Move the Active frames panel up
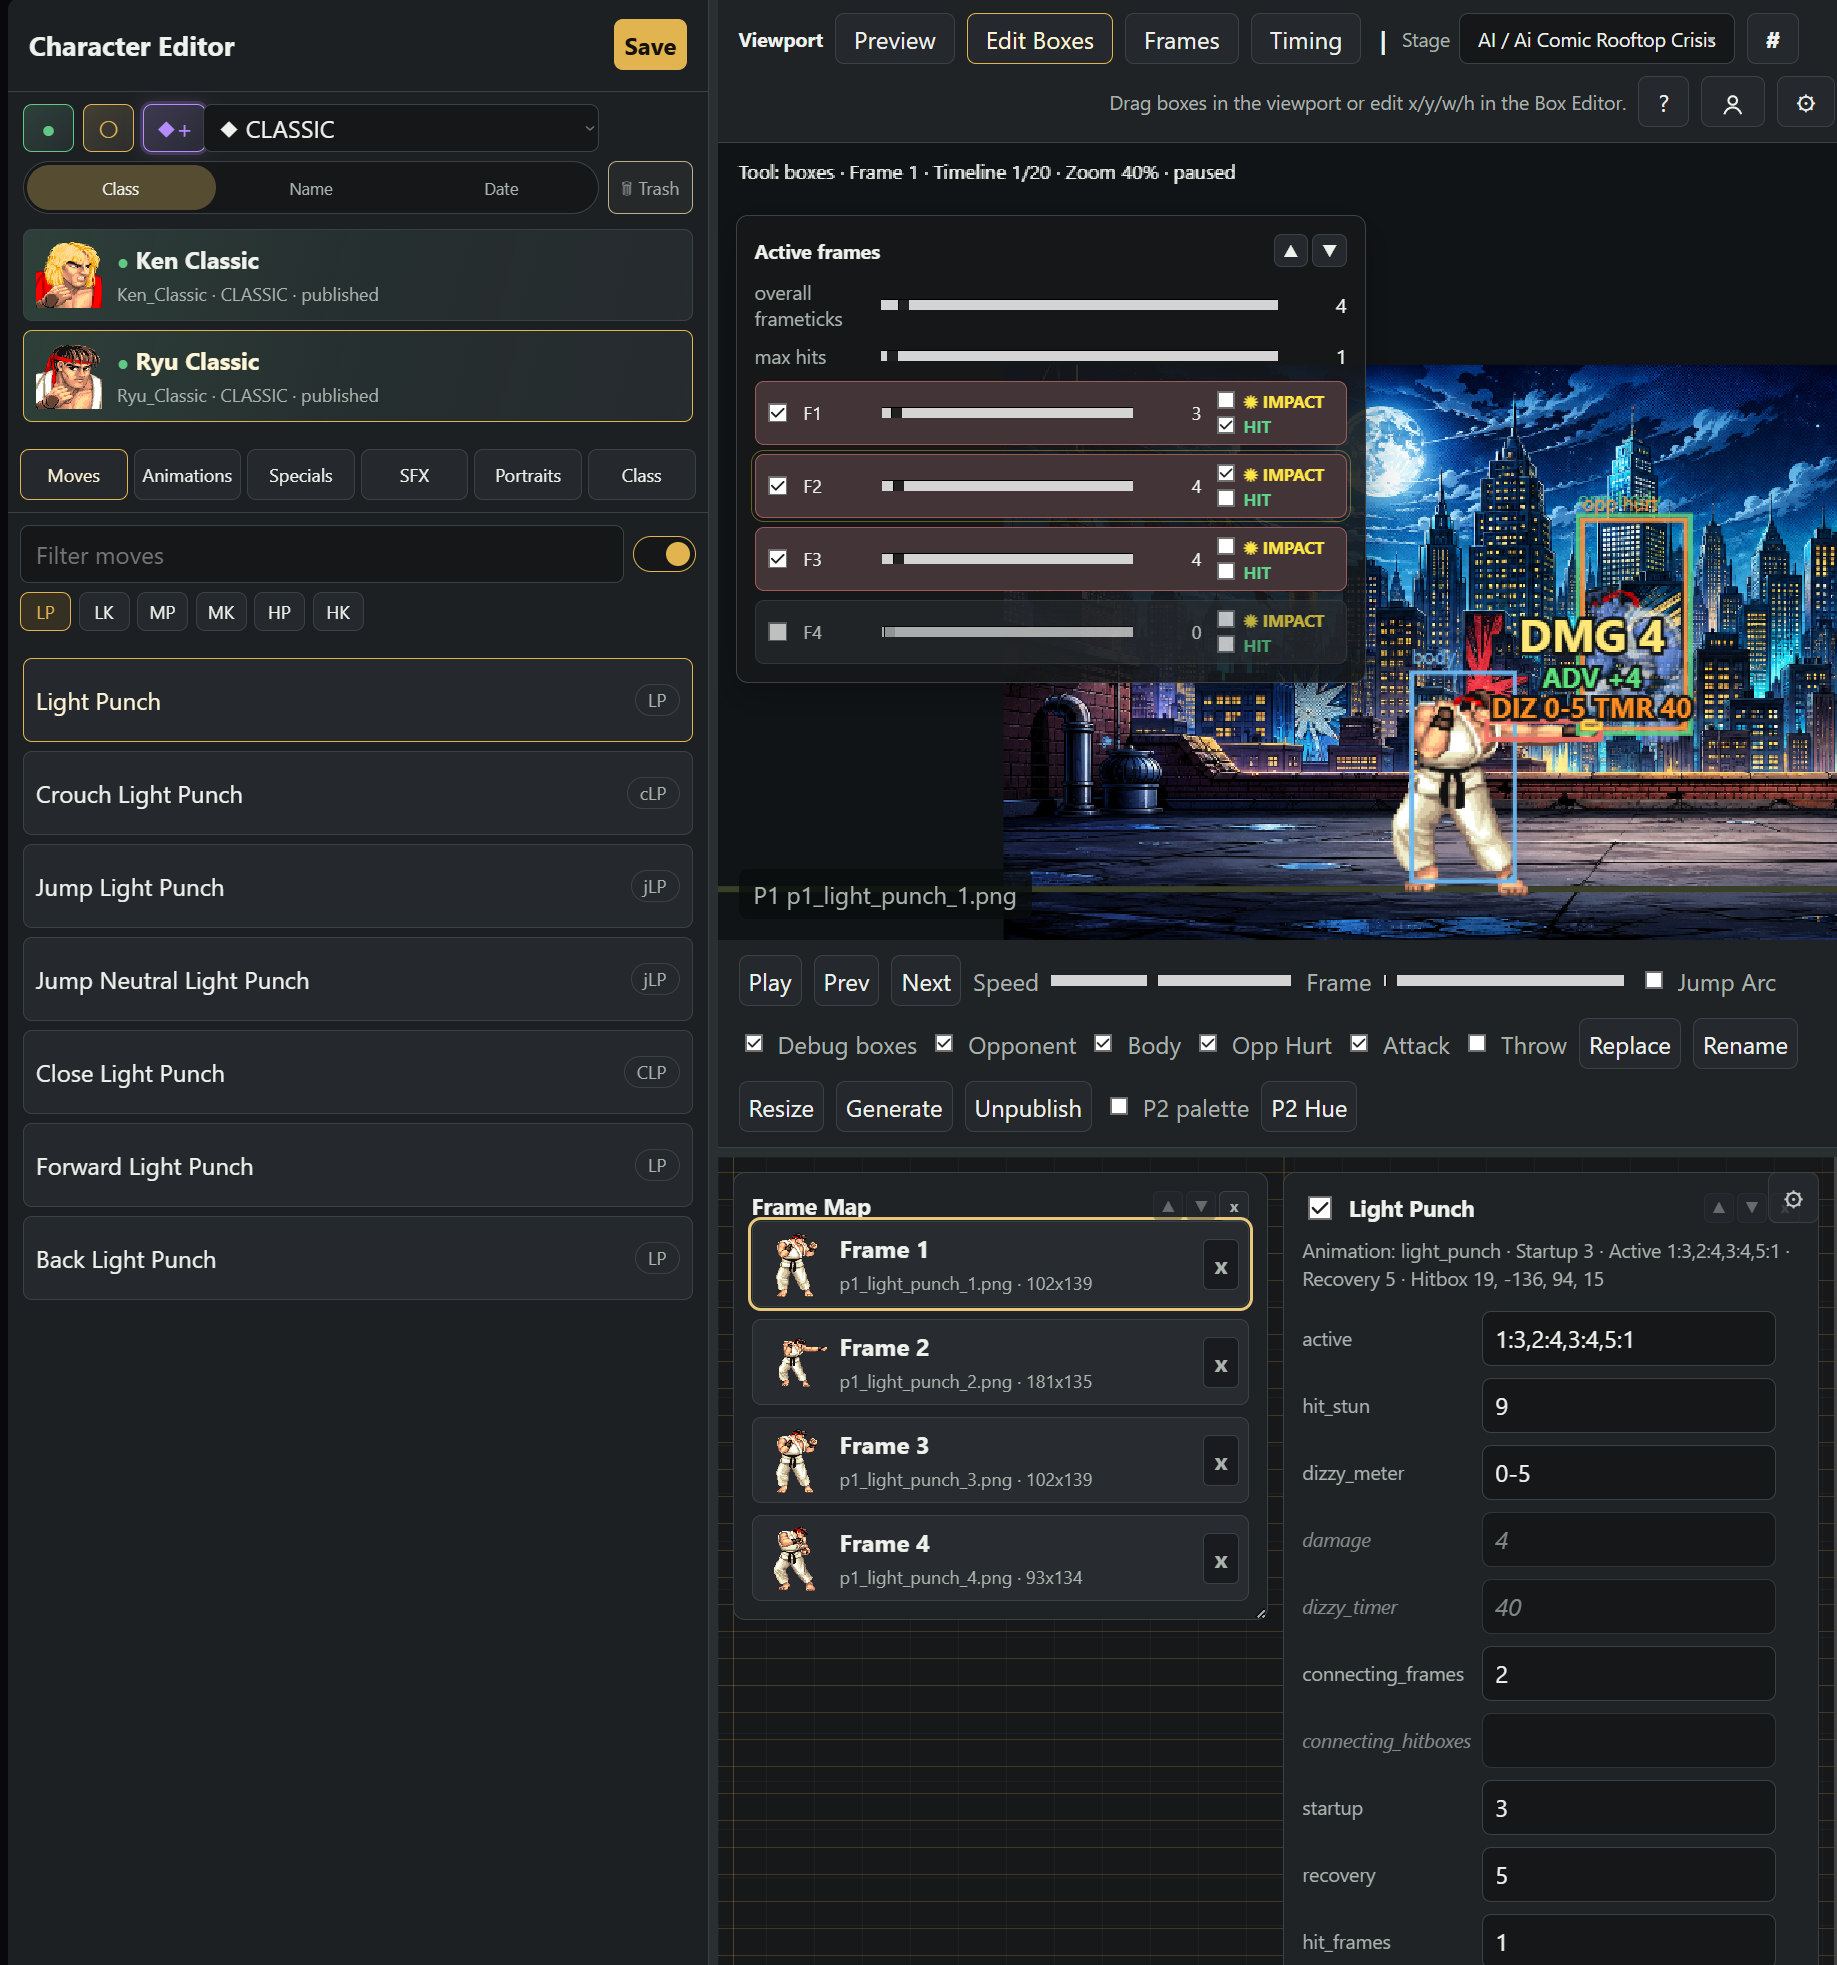The height and width of the screenshot is (1965, 1837). (x=1291, y=251)
